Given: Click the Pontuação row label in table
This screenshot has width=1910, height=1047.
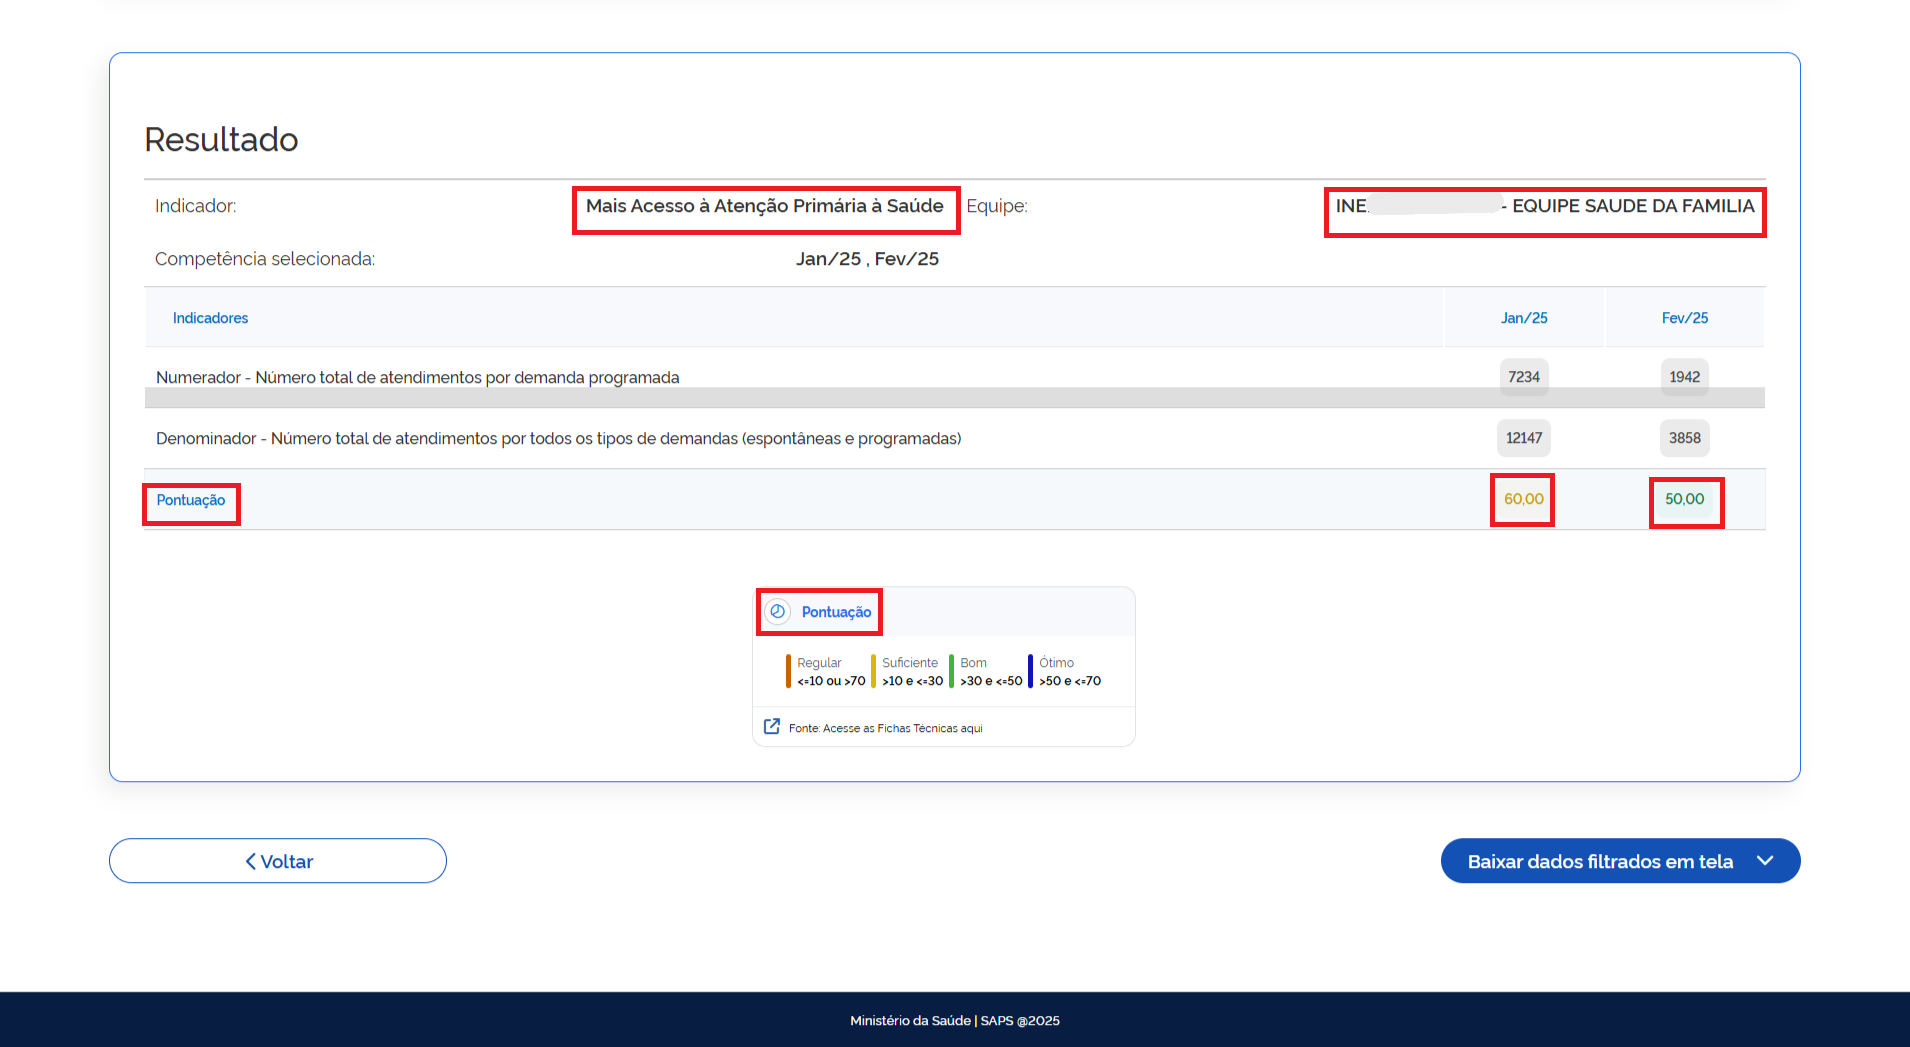Looking at the screenshot, I should click(191, 500).
